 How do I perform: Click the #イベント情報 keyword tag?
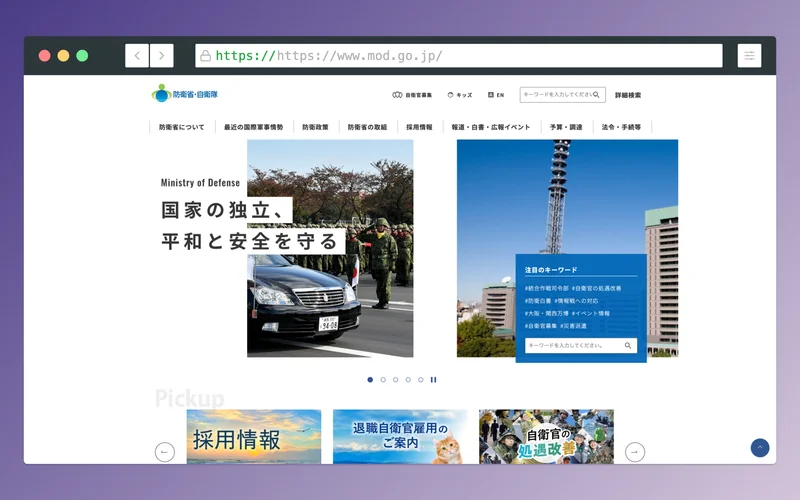(591, 313)
